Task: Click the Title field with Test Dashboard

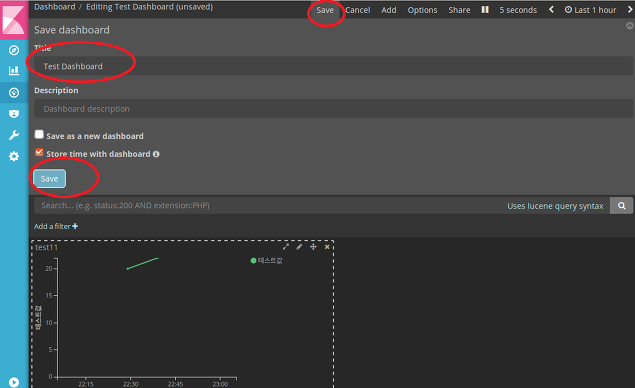Action: [x=333, y=66]
